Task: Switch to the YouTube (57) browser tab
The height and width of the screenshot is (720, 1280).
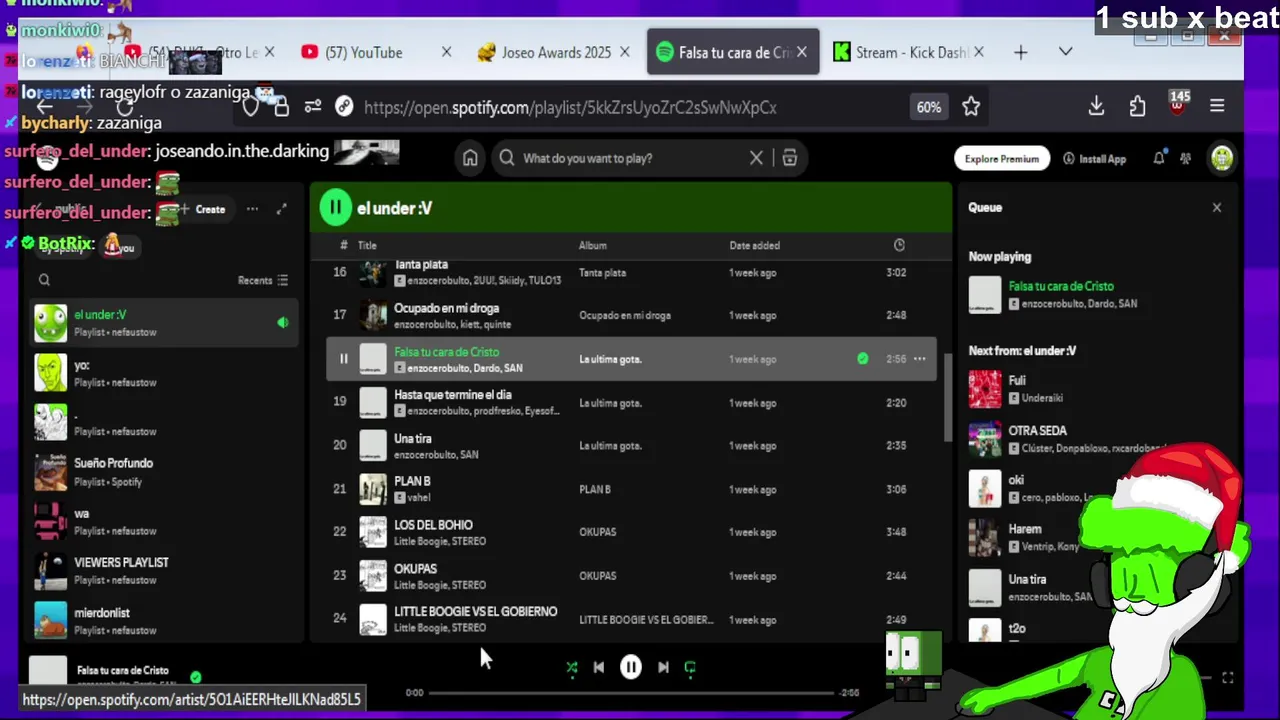Action: click(364, 53)
